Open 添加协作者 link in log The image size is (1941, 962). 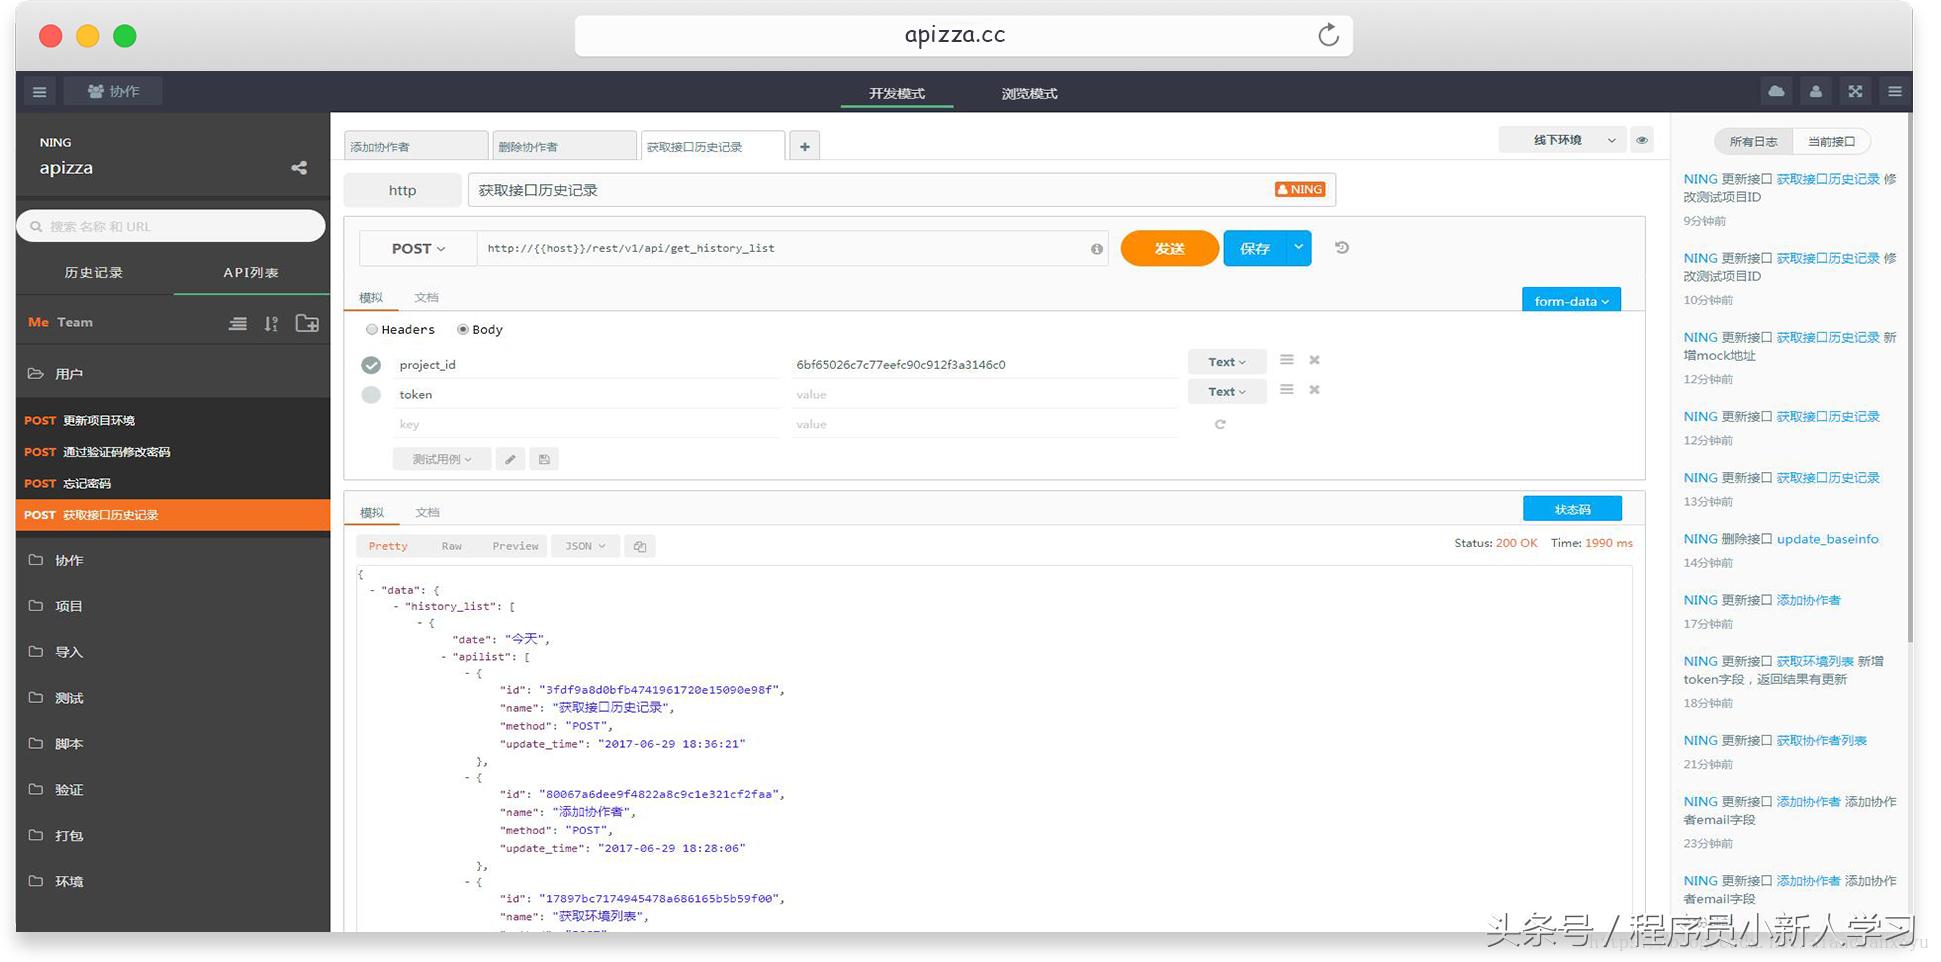pos(1808,600)
